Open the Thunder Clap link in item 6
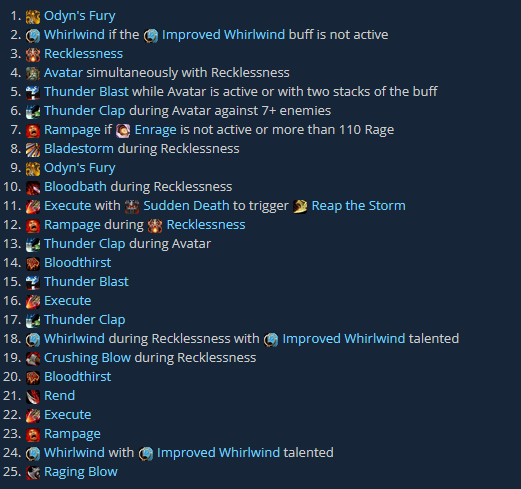 [x=85, y=111]
